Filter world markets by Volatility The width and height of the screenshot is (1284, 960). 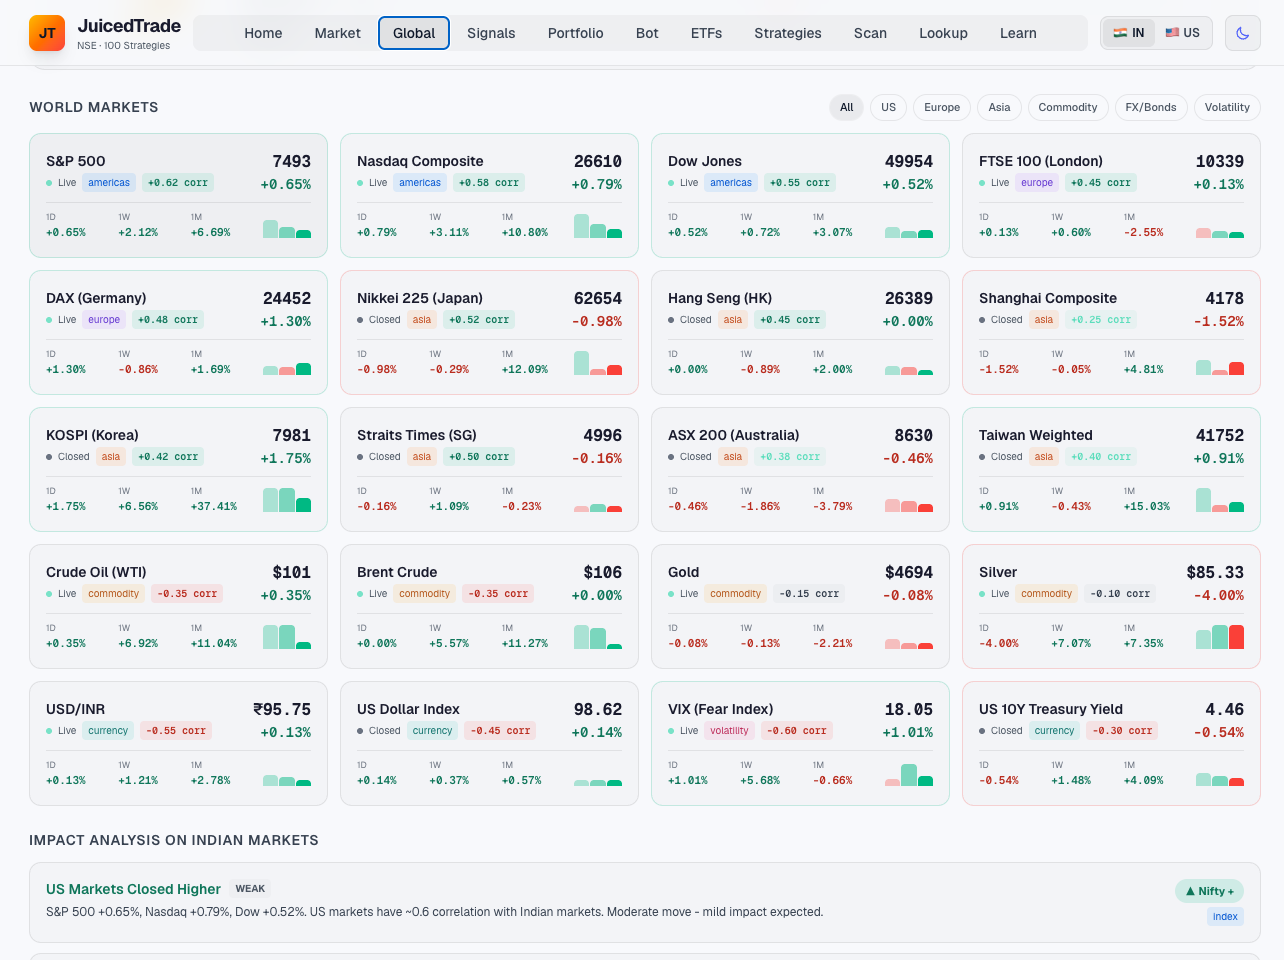[1227, 107]
